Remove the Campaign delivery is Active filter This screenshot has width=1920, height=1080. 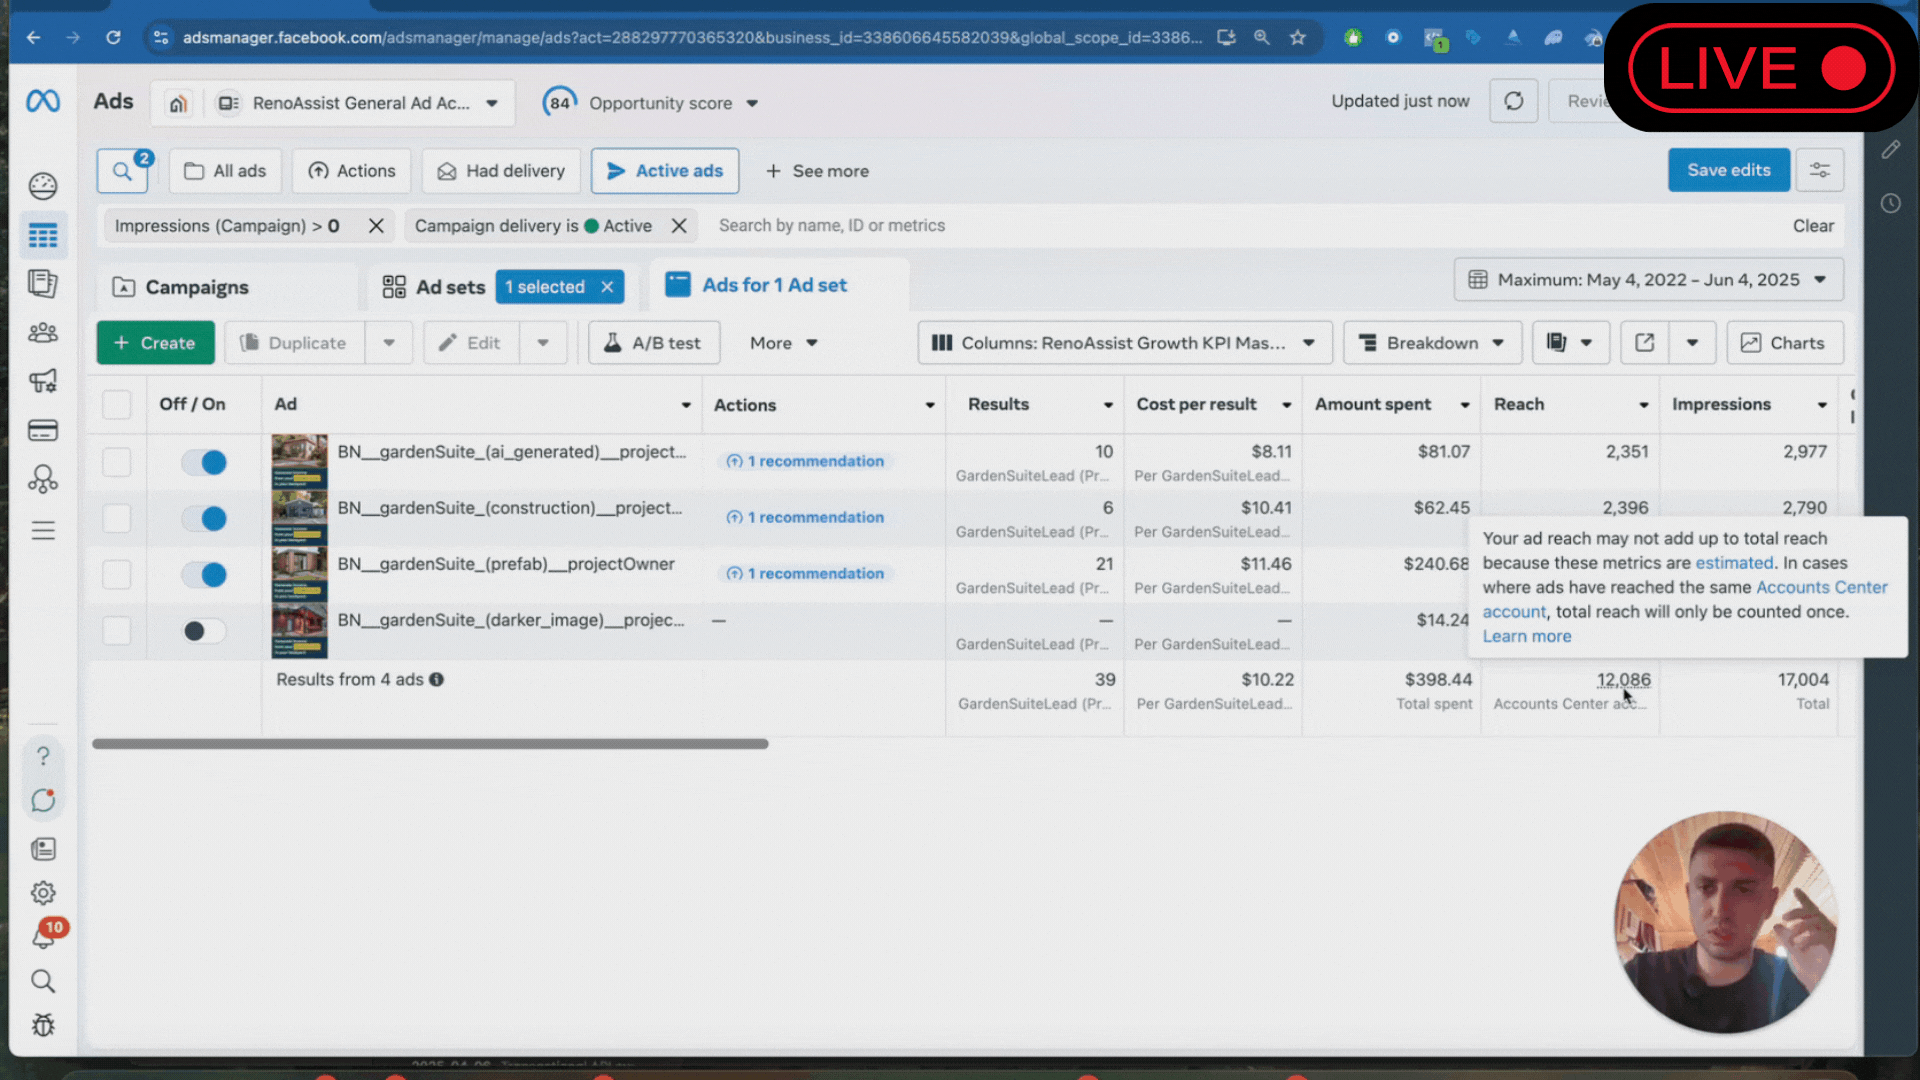click(x=678, y=226)
